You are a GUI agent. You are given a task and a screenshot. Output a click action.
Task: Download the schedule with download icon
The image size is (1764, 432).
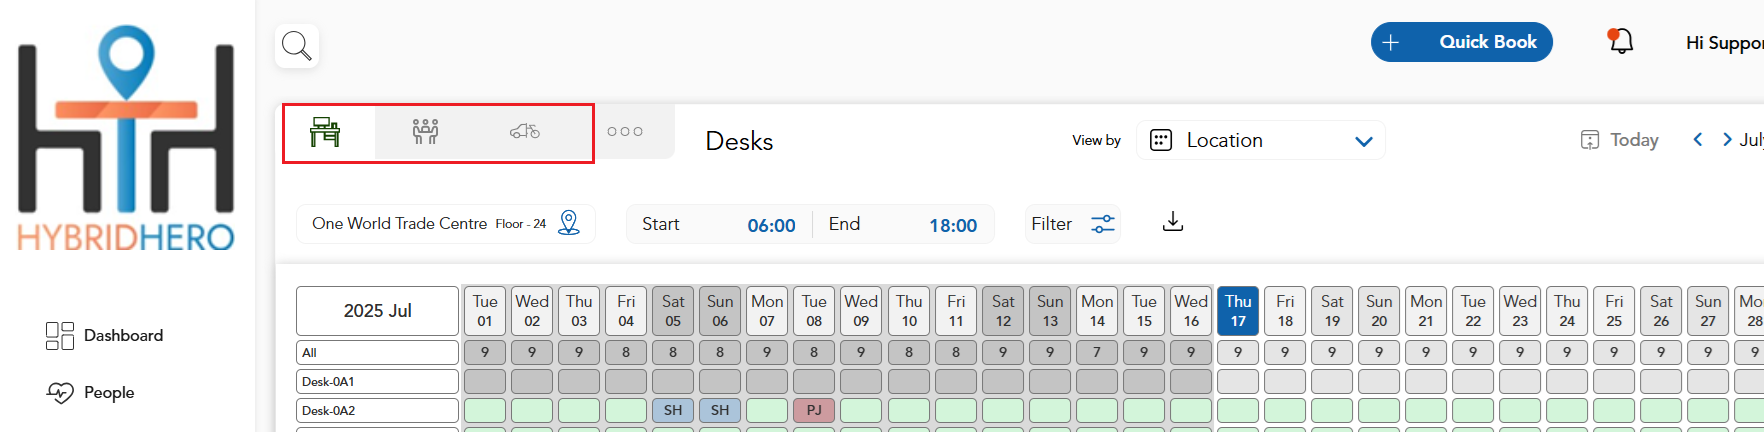[x=1173, y=222]
